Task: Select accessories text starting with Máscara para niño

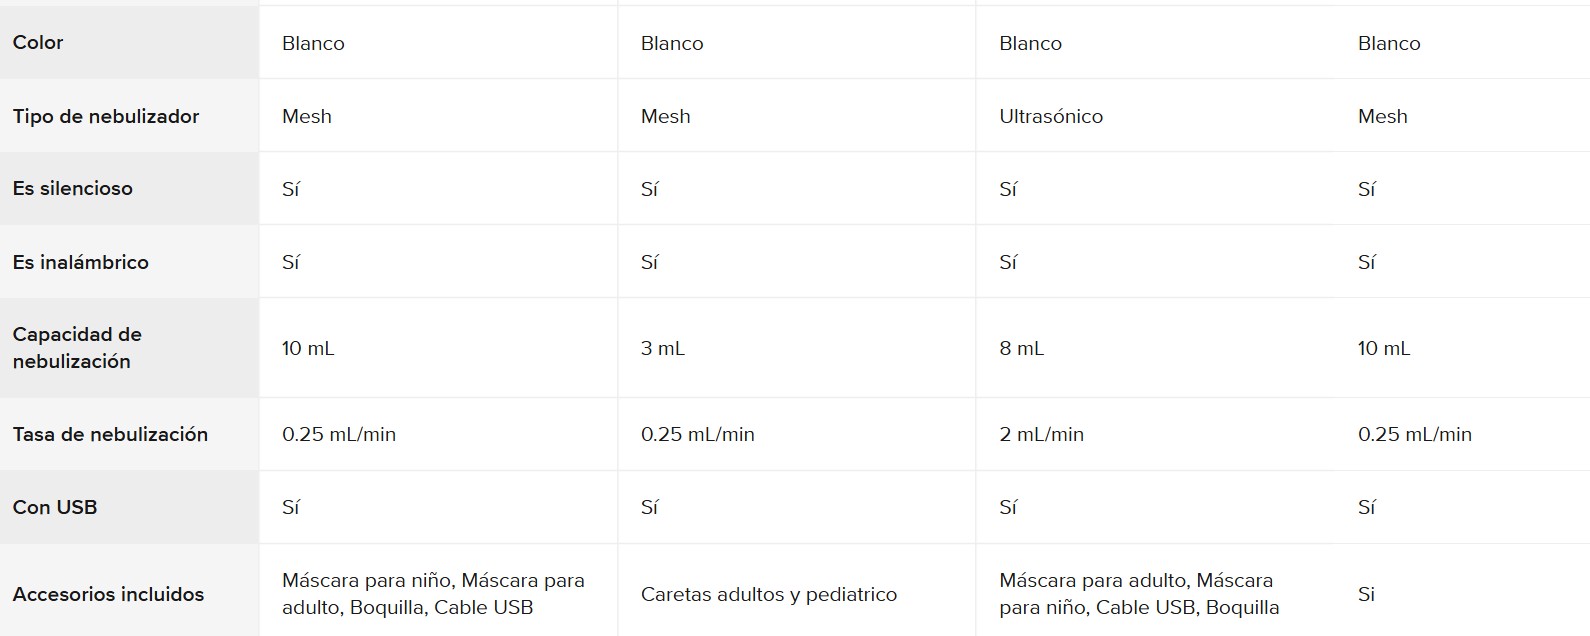Action: tap(433, 594)
